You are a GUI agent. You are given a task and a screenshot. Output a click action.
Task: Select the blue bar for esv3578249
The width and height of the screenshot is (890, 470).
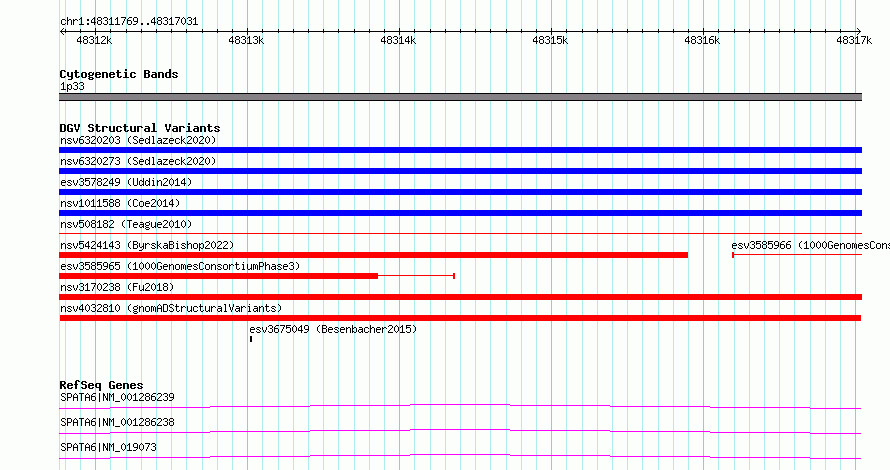pos(460,192)
